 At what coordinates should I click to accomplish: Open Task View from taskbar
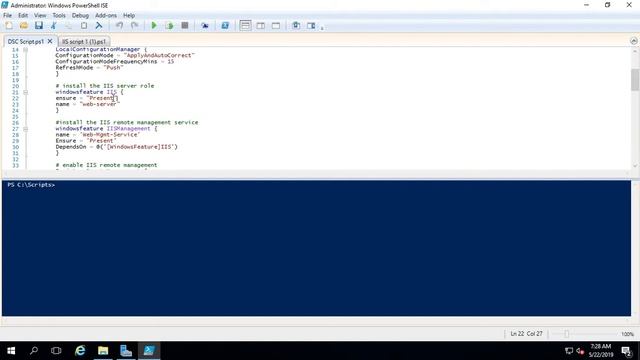coord(56,351)
